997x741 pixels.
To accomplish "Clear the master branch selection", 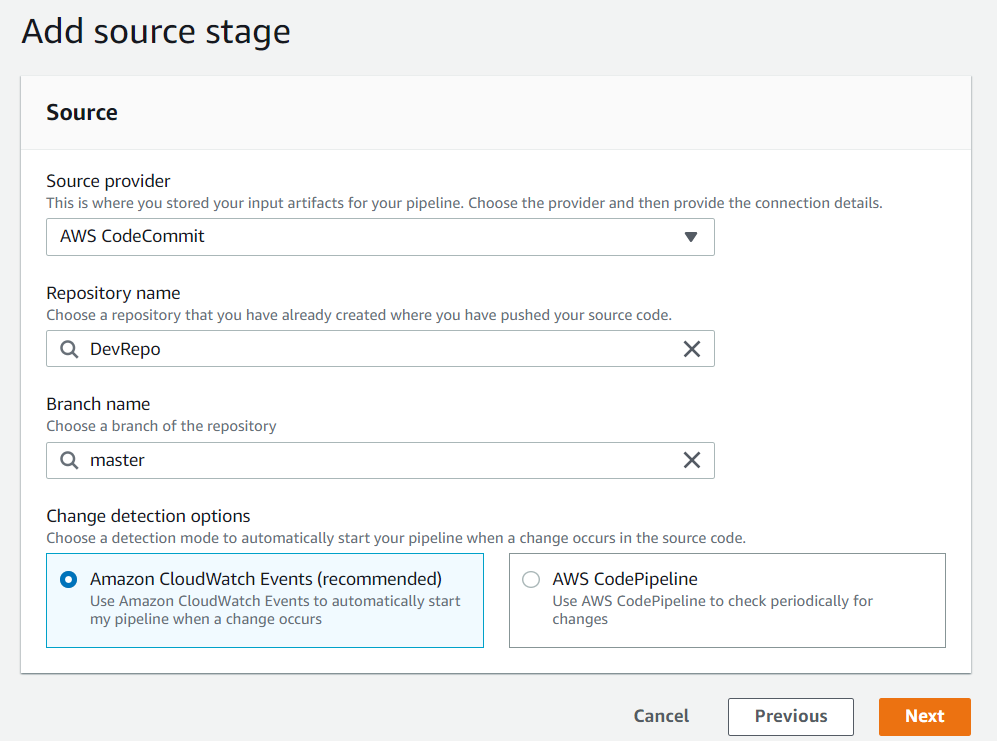I will click(x=691, y=460).
